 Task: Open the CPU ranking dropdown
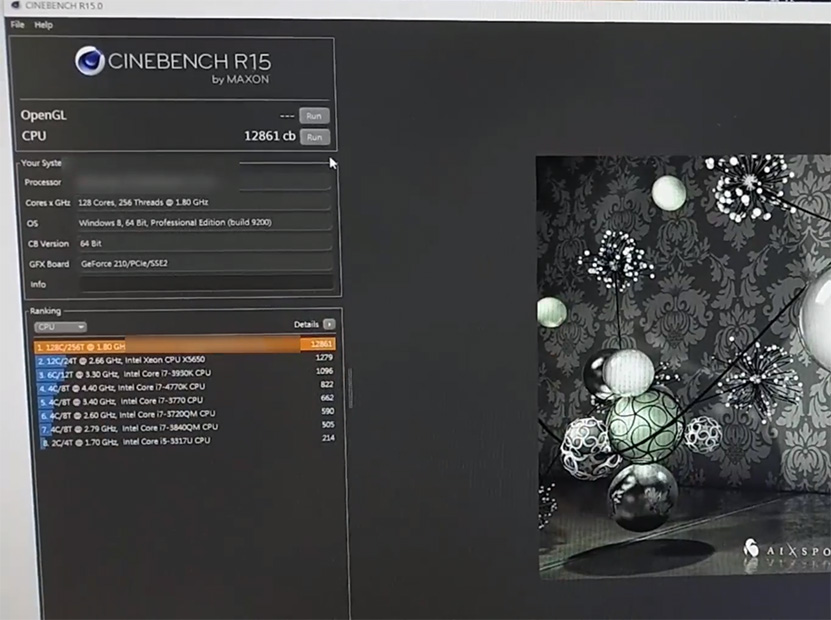click(60, 327)
